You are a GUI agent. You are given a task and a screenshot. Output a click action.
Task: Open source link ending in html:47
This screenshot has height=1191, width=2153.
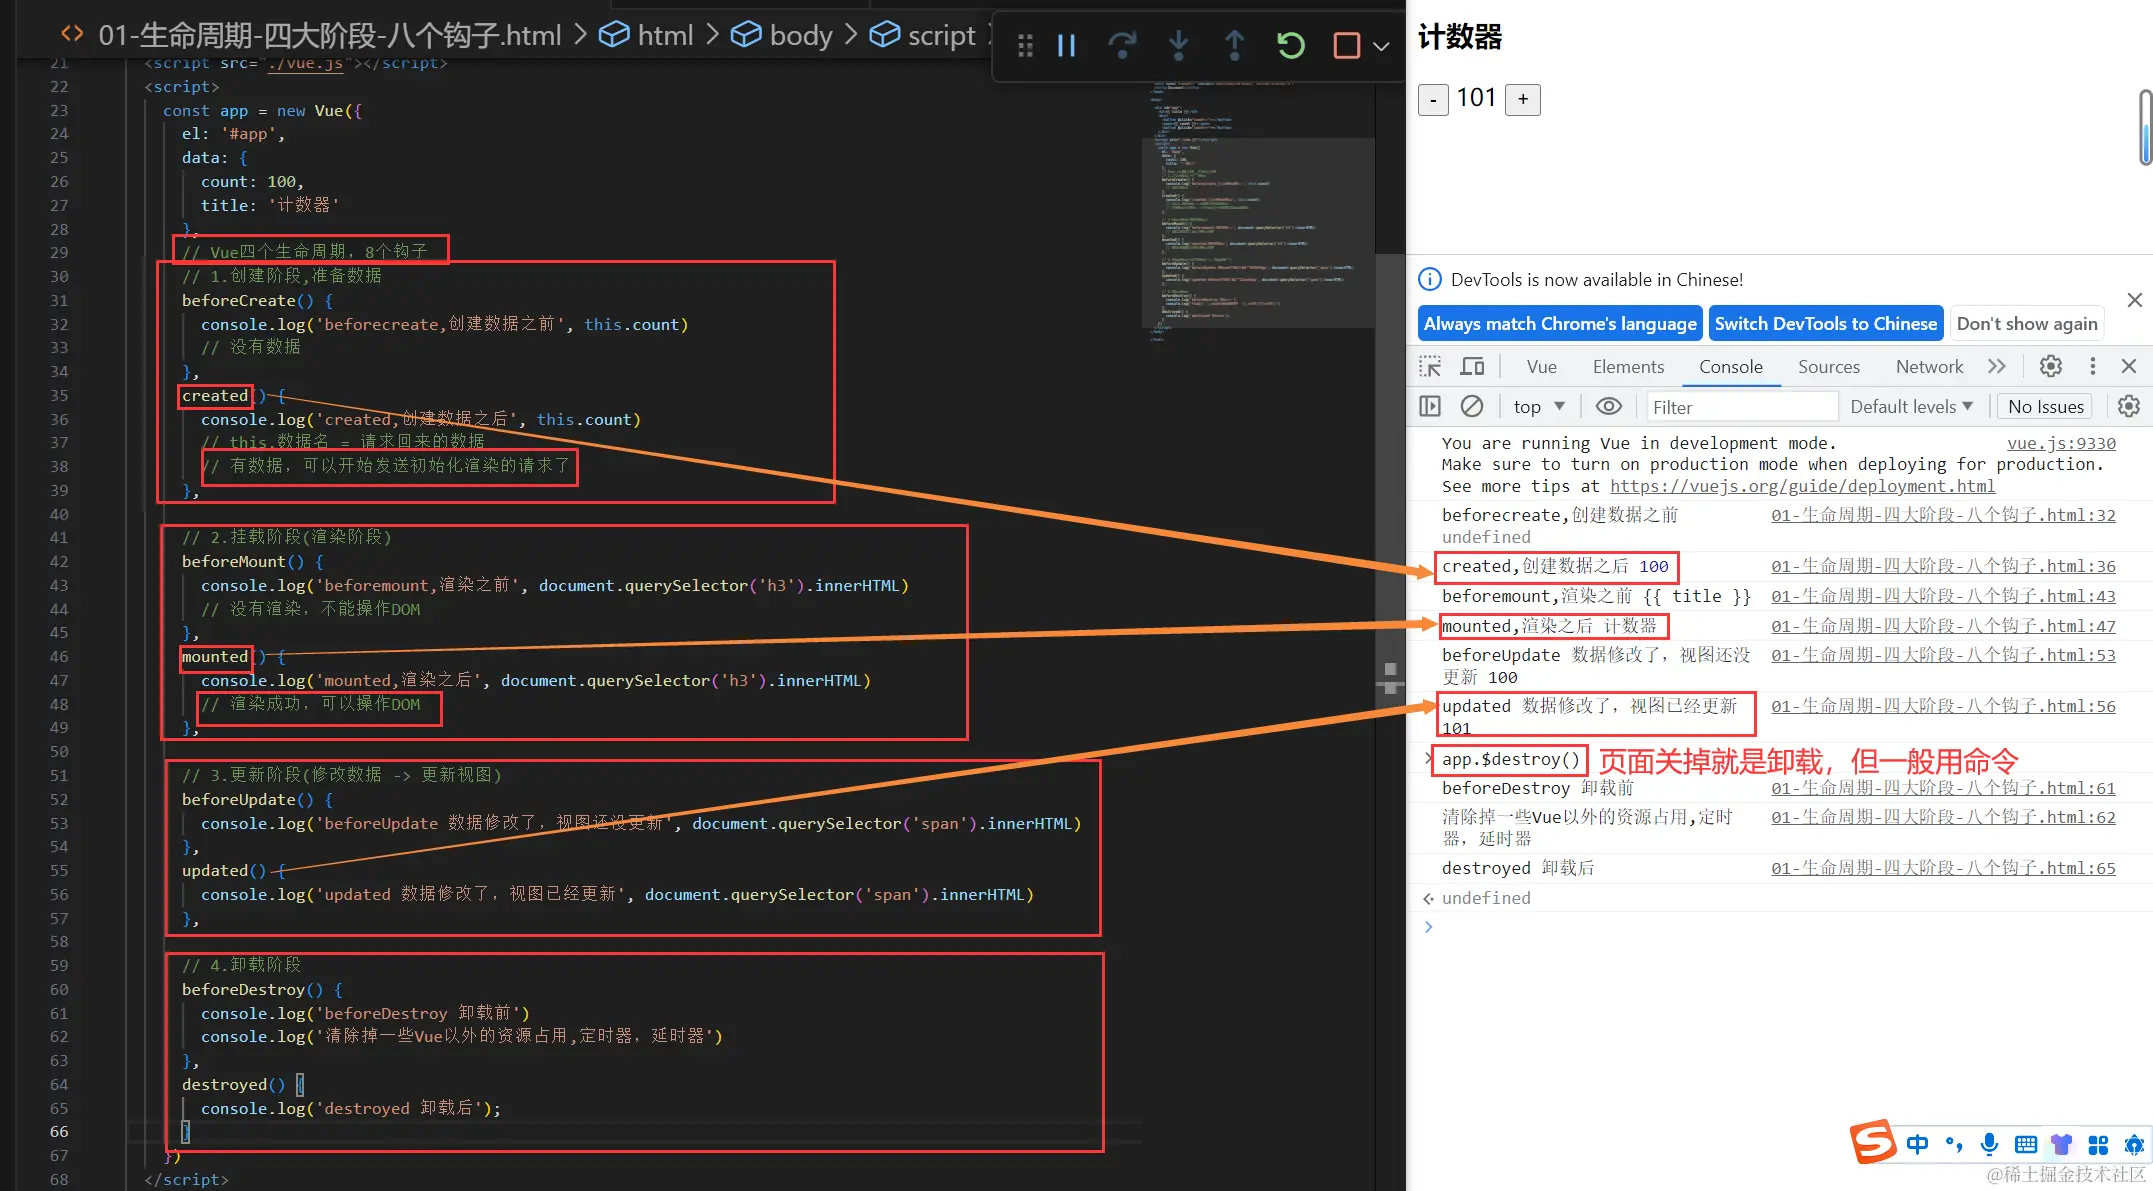(1943, 626)
